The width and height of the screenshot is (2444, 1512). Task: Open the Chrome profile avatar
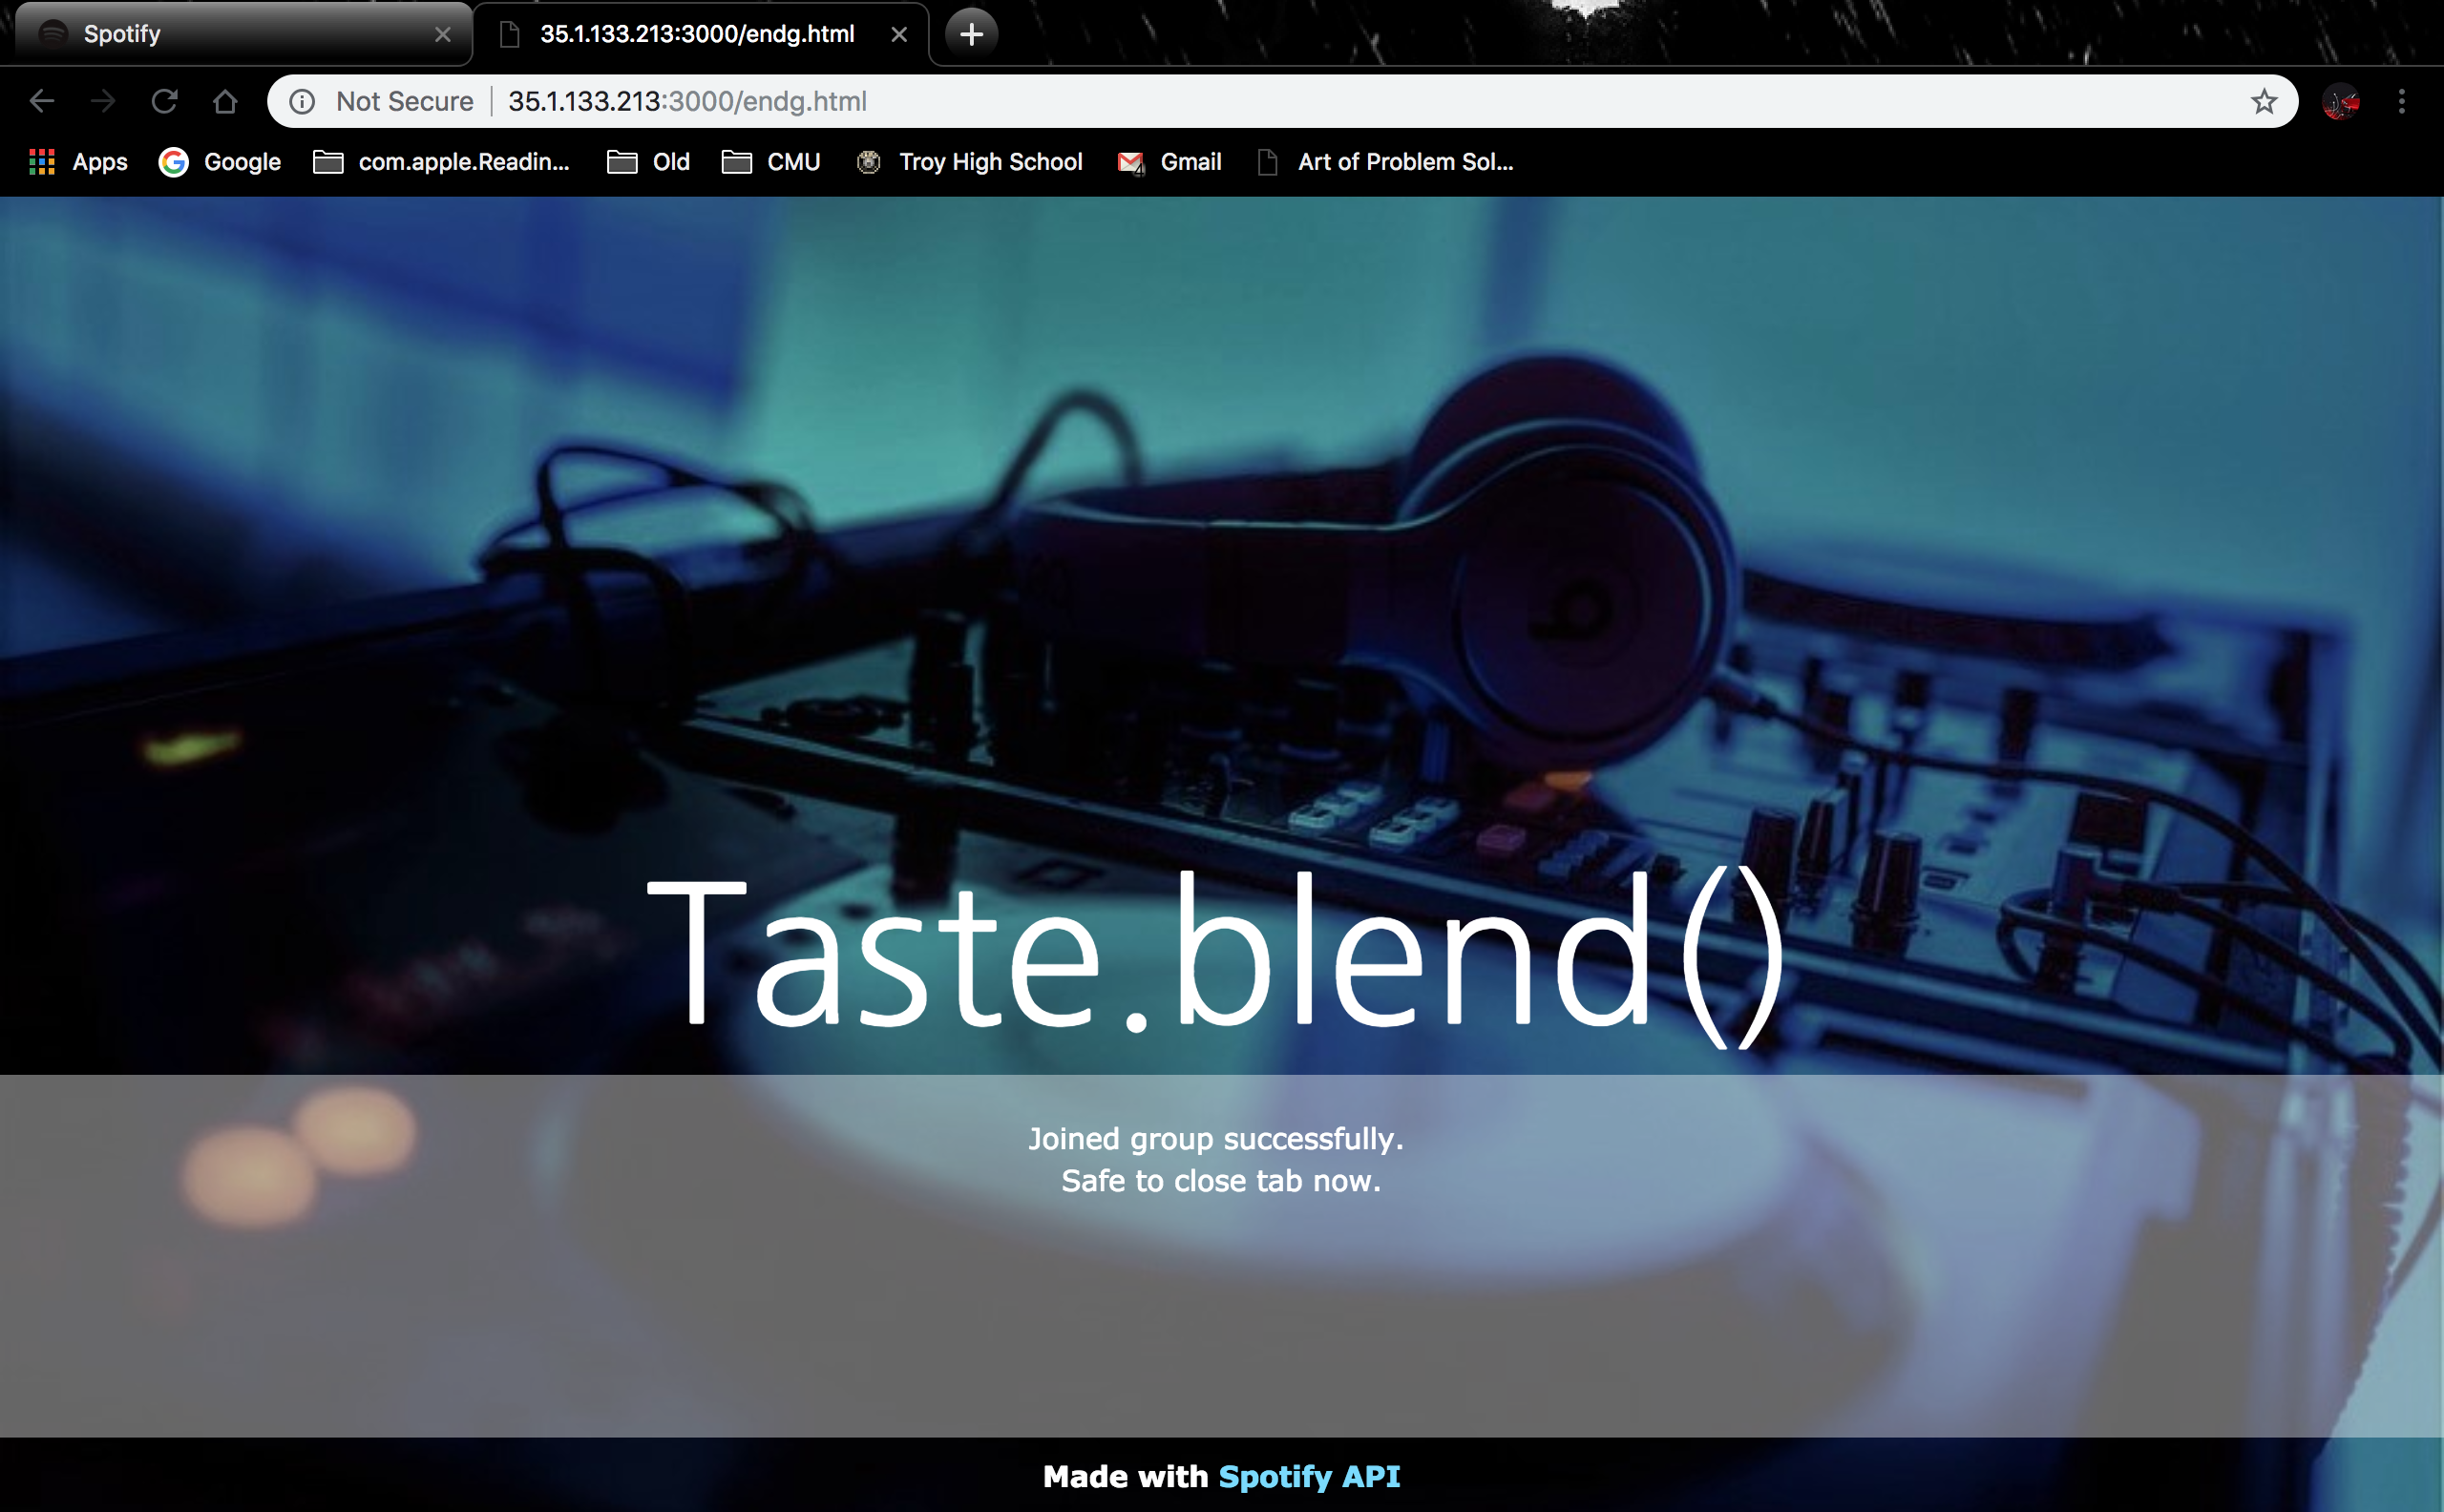coord(2340,101)
